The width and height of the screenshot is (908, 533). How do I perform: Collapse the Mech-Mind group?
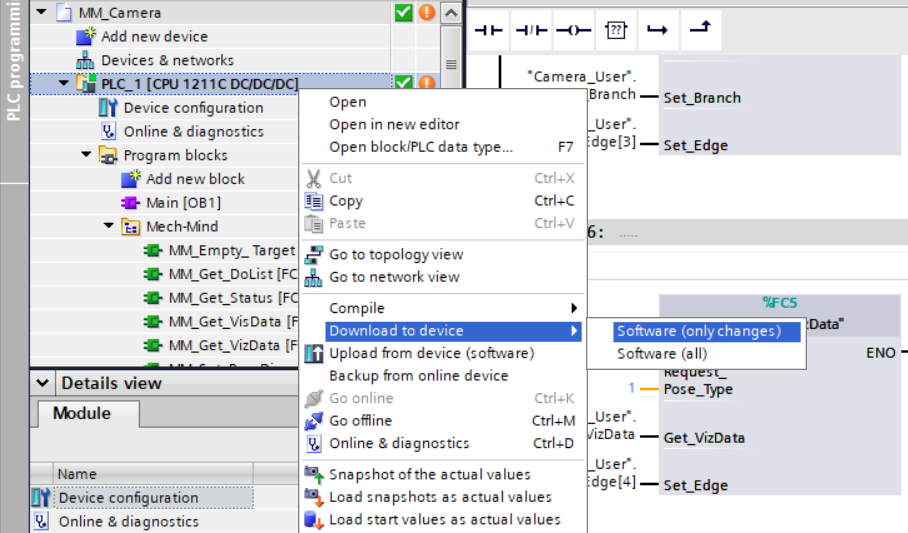tap(109, 227)
